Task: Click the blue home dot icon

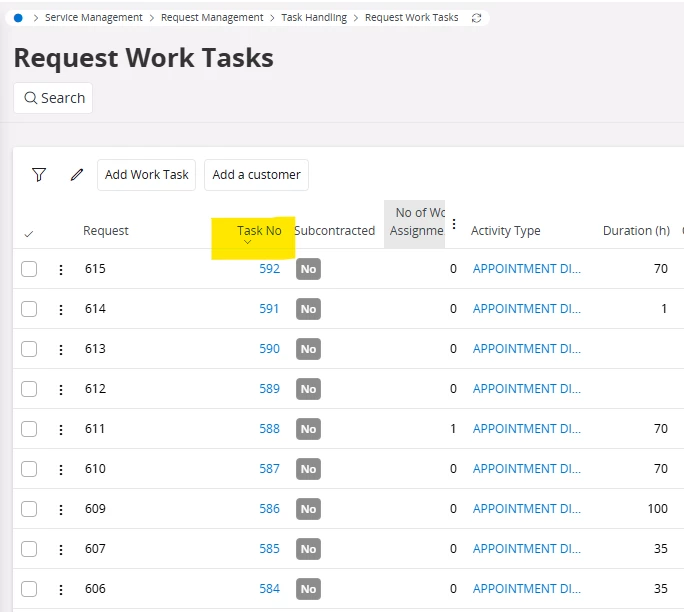Action: coord(19,18)
